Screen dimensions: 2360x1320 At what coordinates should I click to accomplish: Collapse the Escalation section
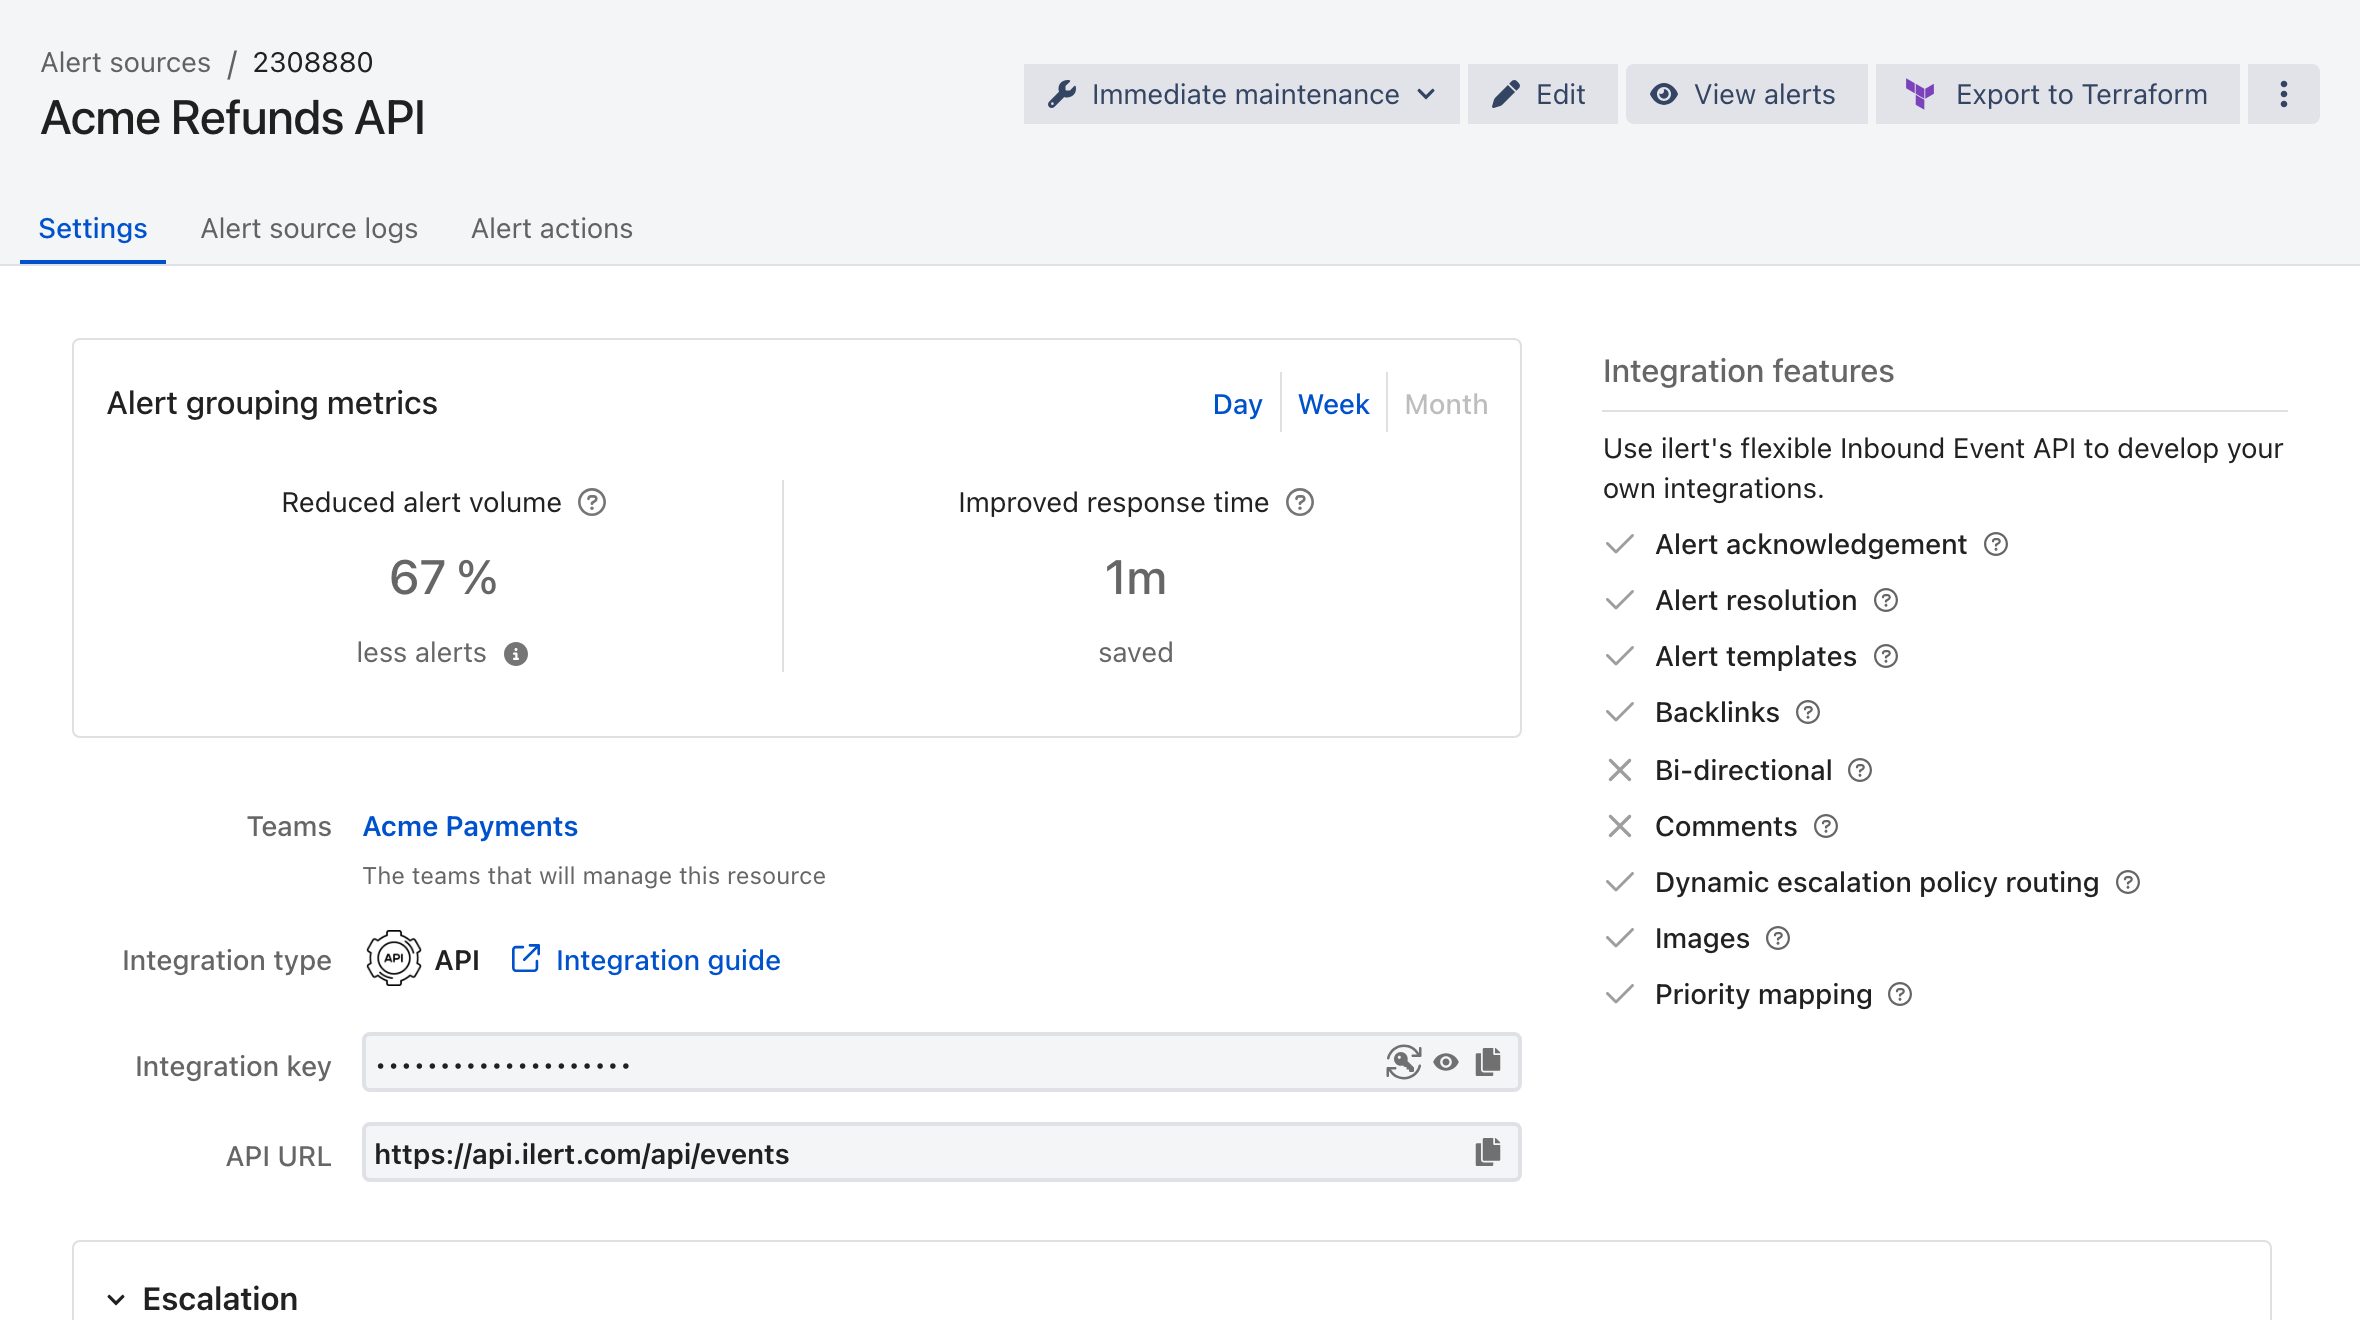click(116, 1299)
